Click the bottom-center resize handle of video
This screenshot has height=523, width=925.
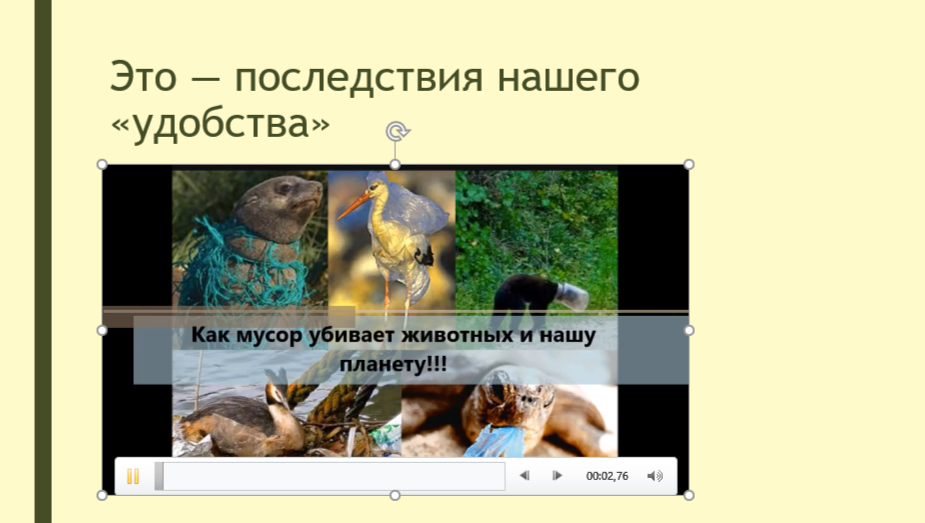[x=395, y=495]
